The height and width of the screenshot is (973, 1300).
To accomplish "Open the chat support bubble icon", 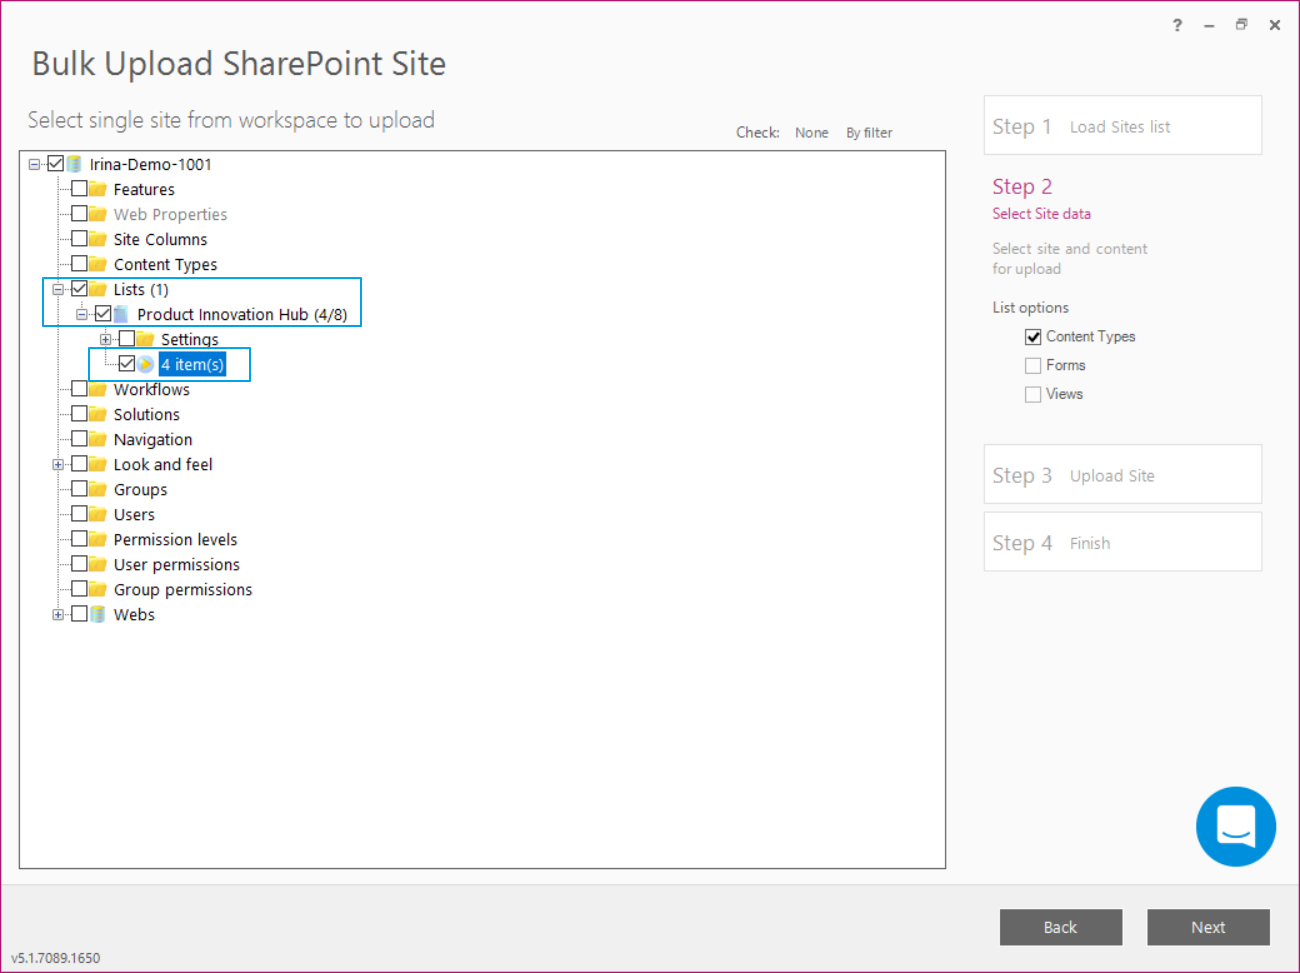I will point(1236,826).
